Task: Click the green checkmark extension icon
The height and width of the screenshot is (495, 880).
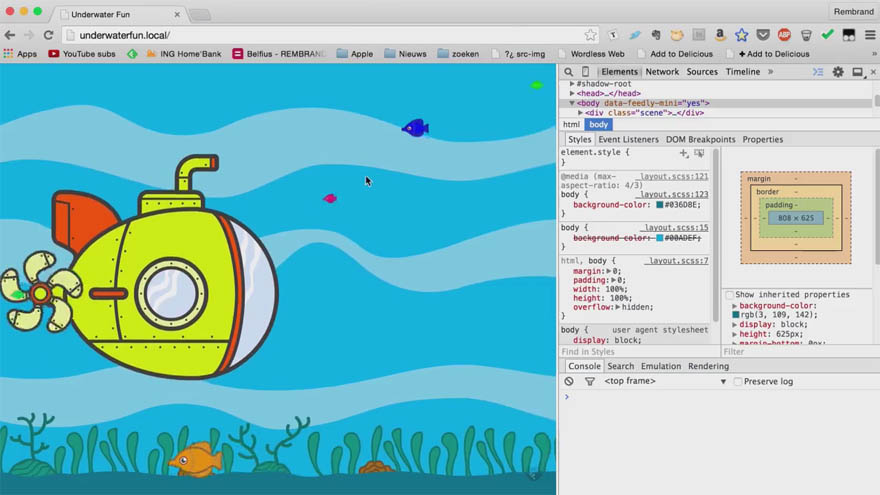Action: [x=827, y=35]
